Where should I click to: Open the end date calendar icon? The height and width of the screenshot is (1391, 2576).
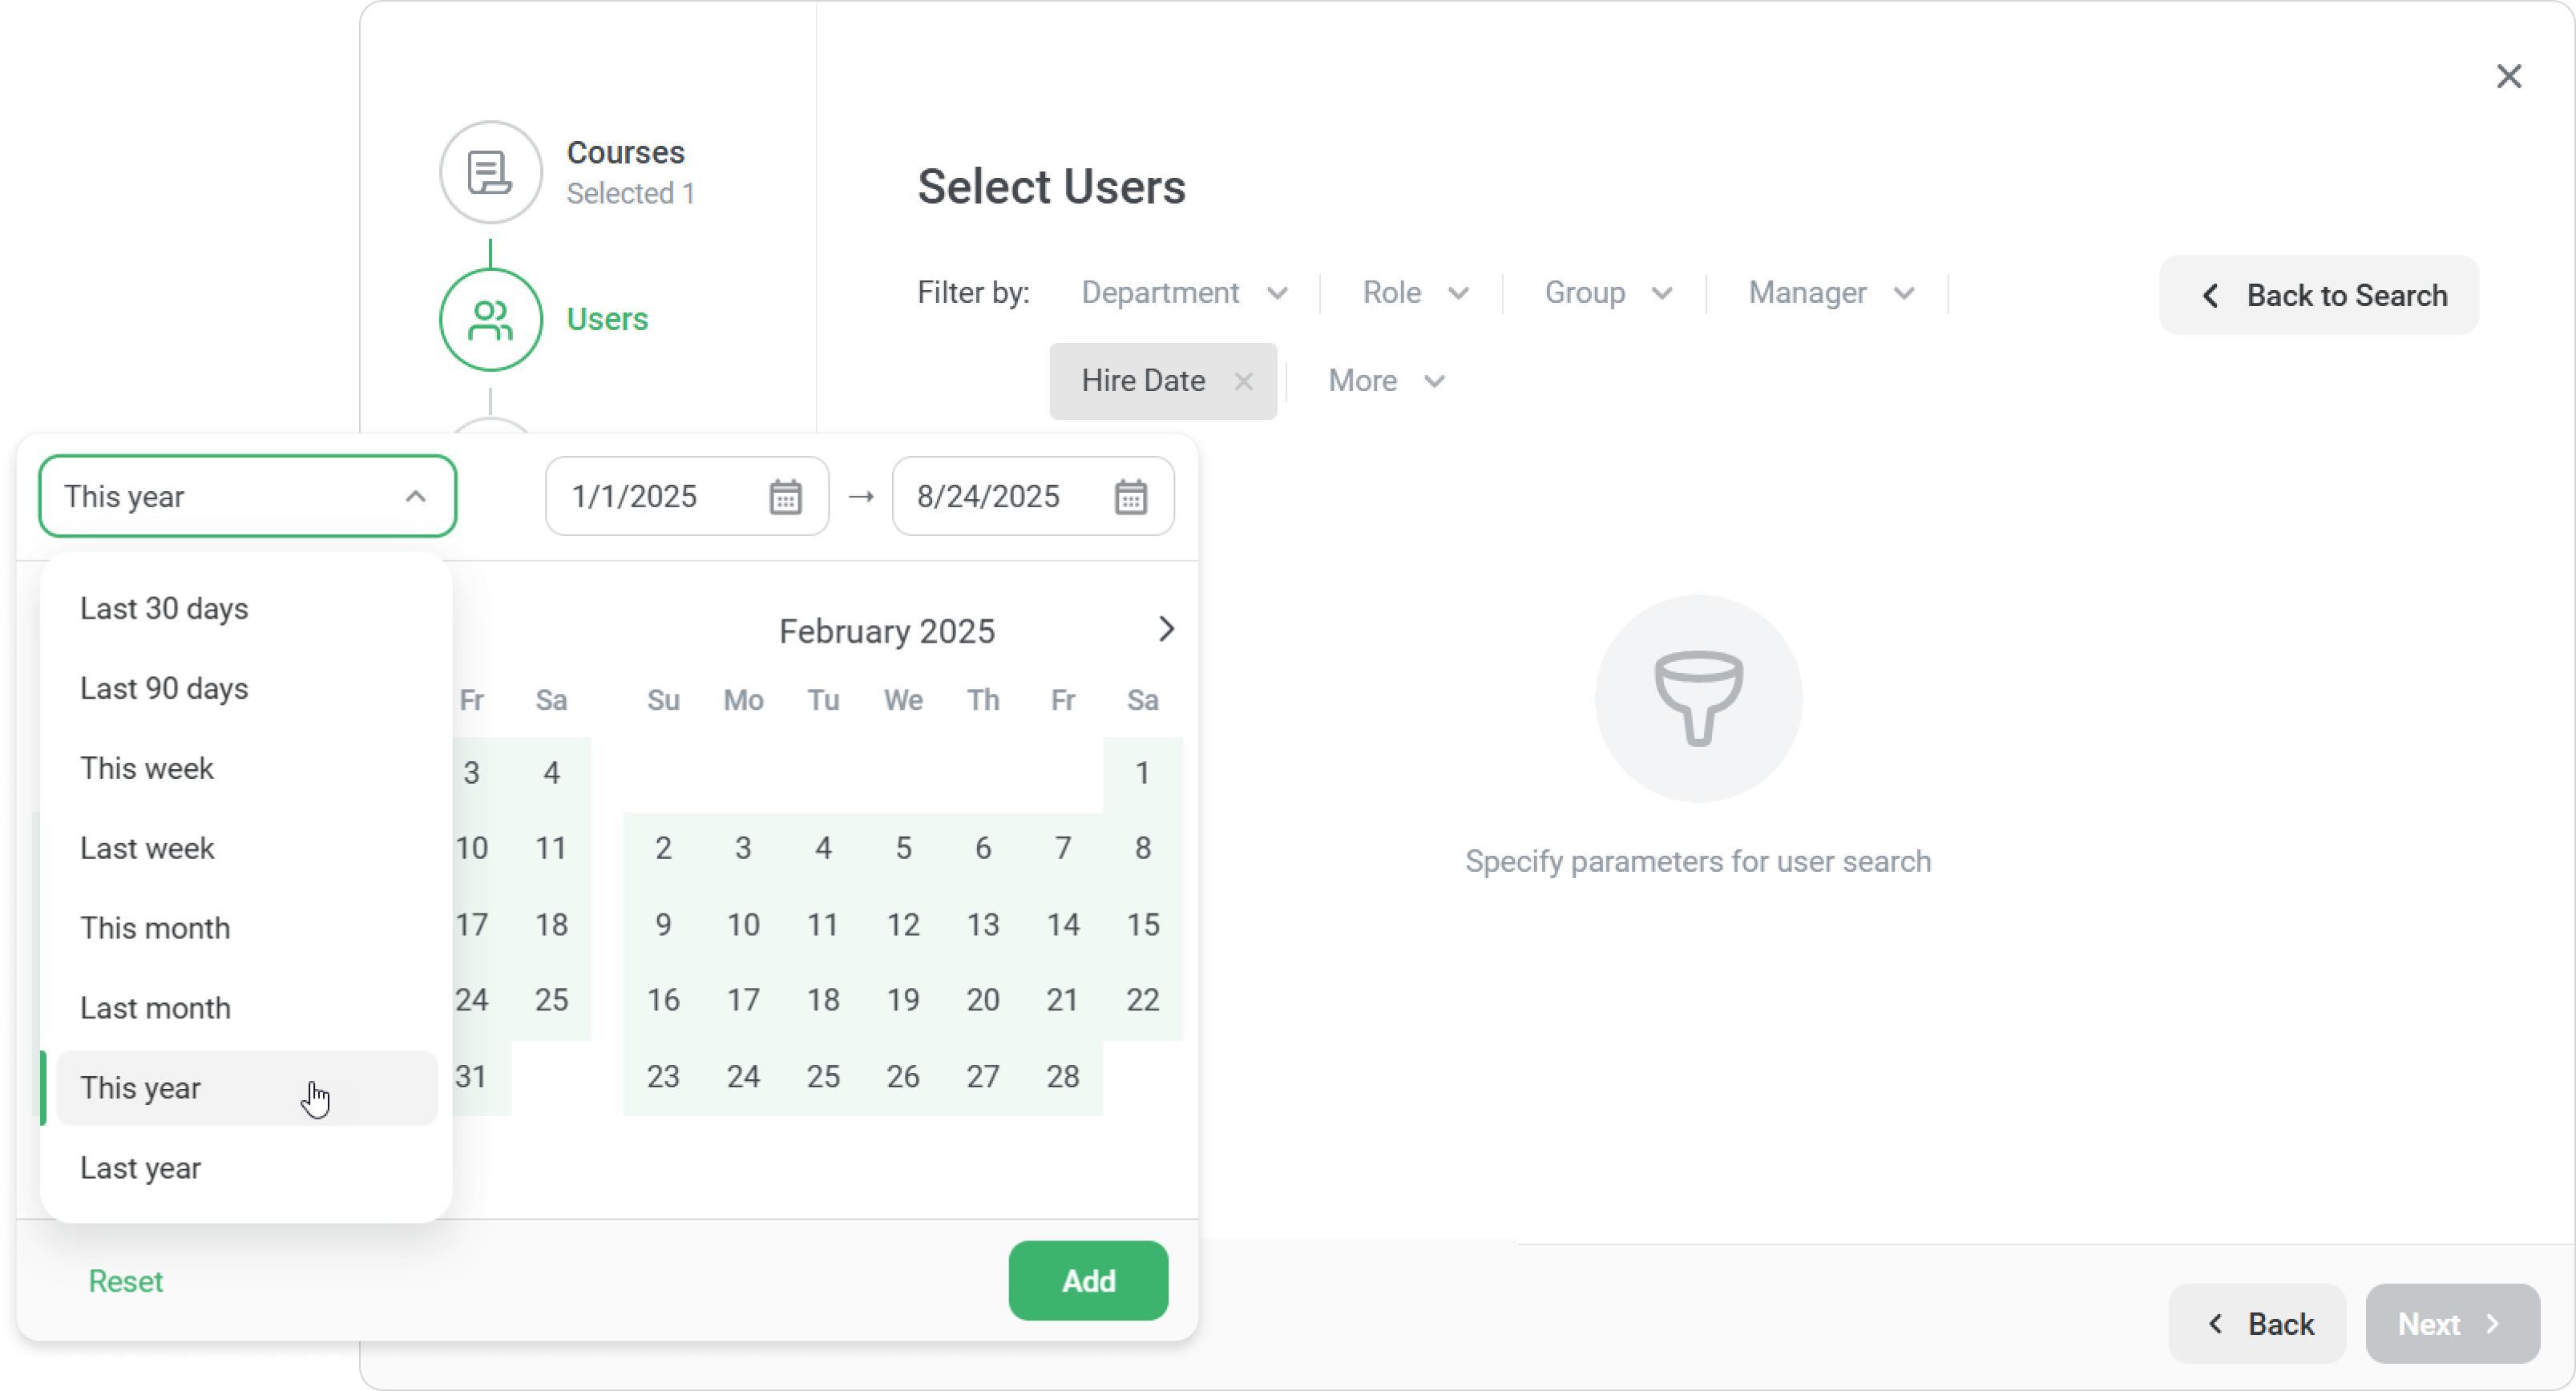tap(1130, 497)
